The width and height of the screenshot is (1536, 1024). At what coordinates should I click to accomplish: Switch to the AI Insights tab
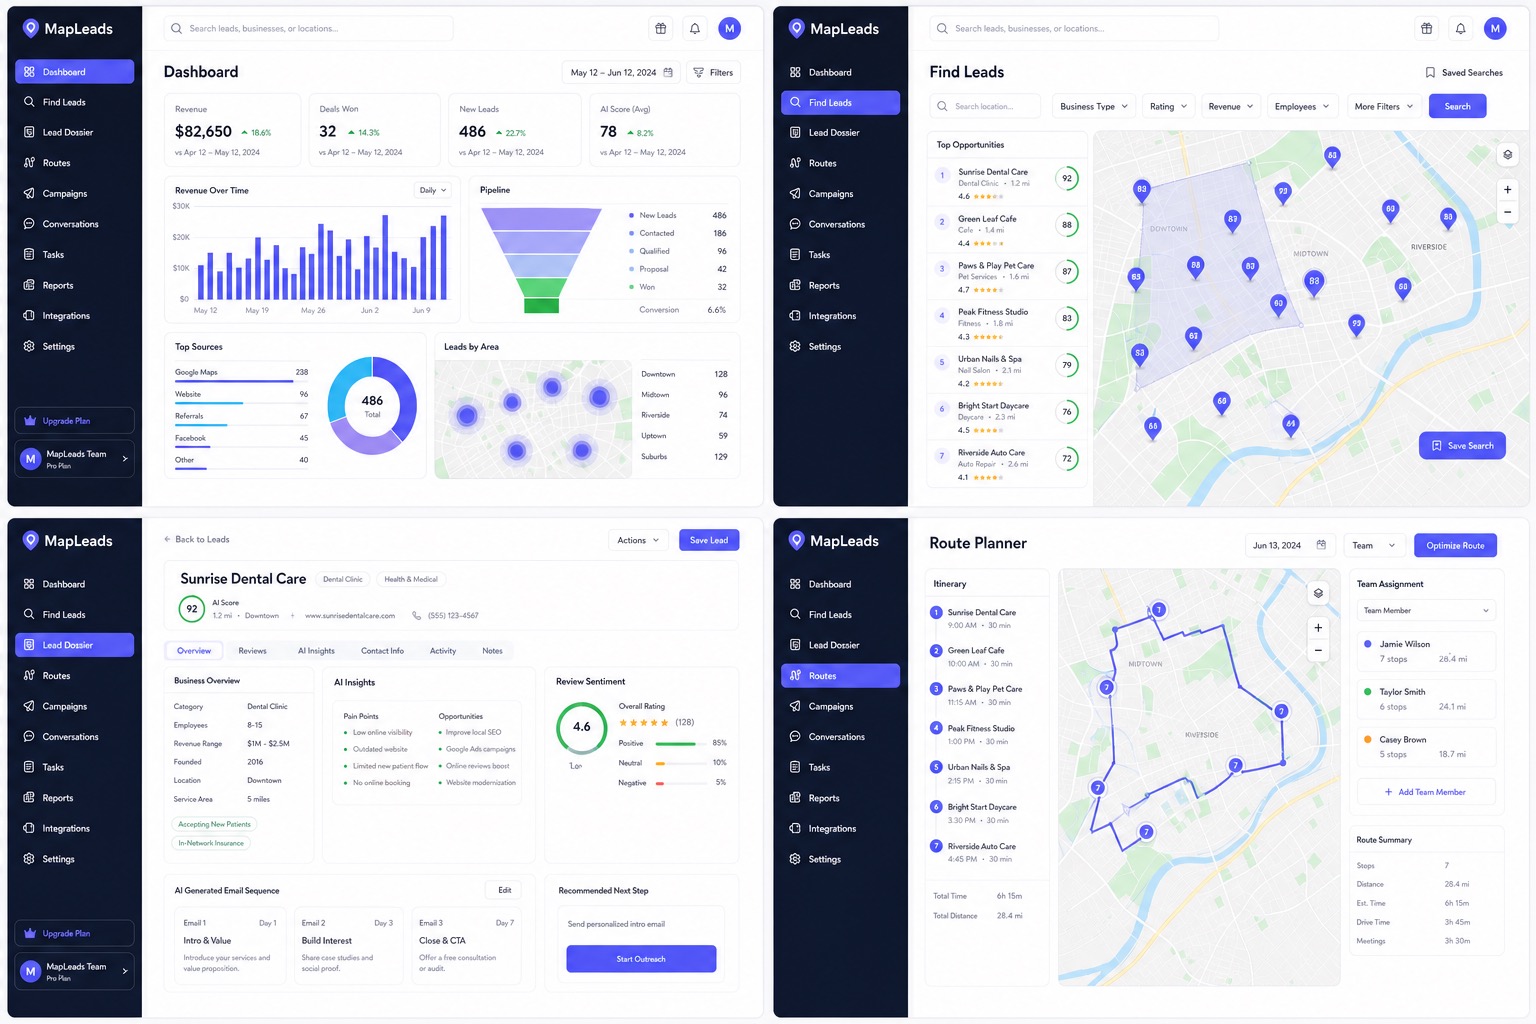(x=316, y=651)
